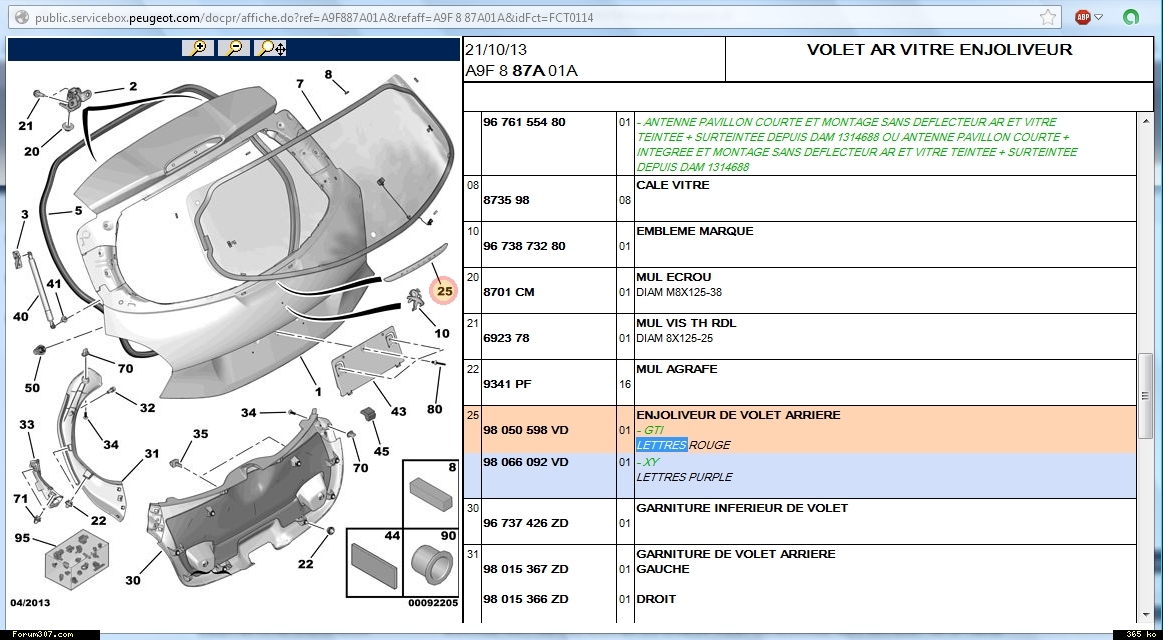Screen dimensions: 1163x640
Task: Open the Adblock Plus dropdown arrow
Action: [1098, 17]
